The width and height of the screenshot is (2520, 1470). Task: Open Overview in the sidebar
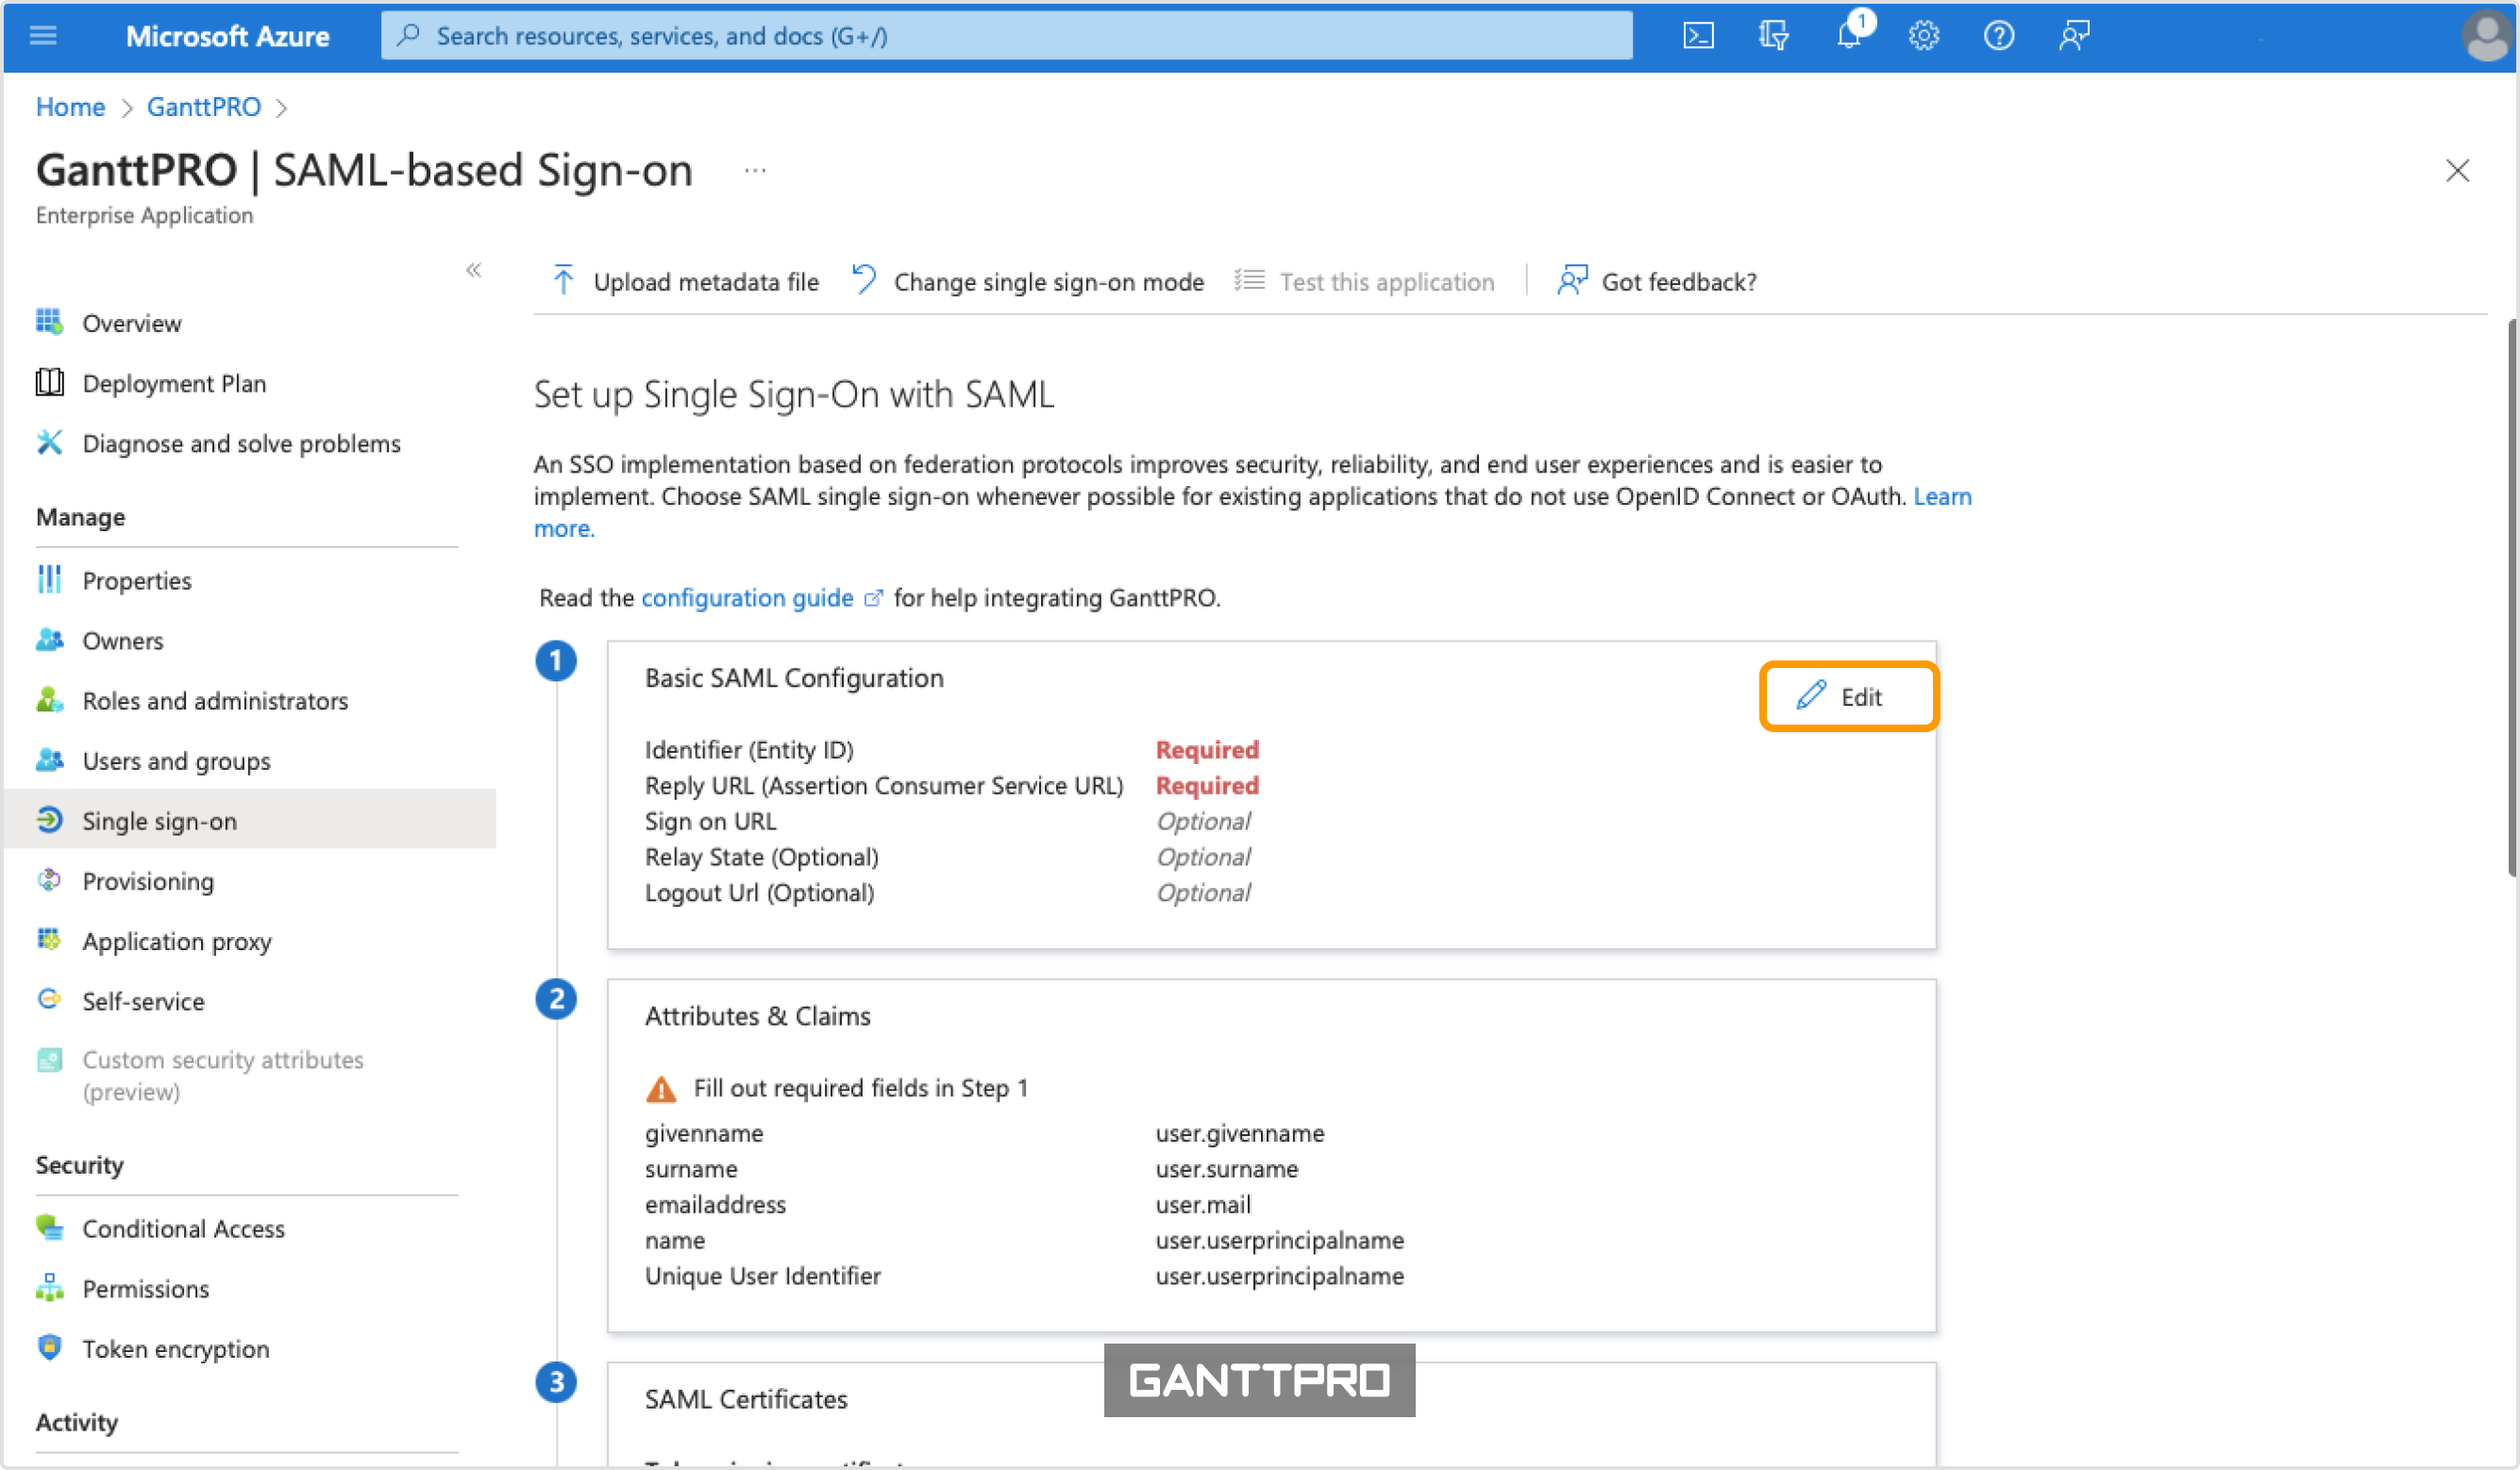point(131,323)
